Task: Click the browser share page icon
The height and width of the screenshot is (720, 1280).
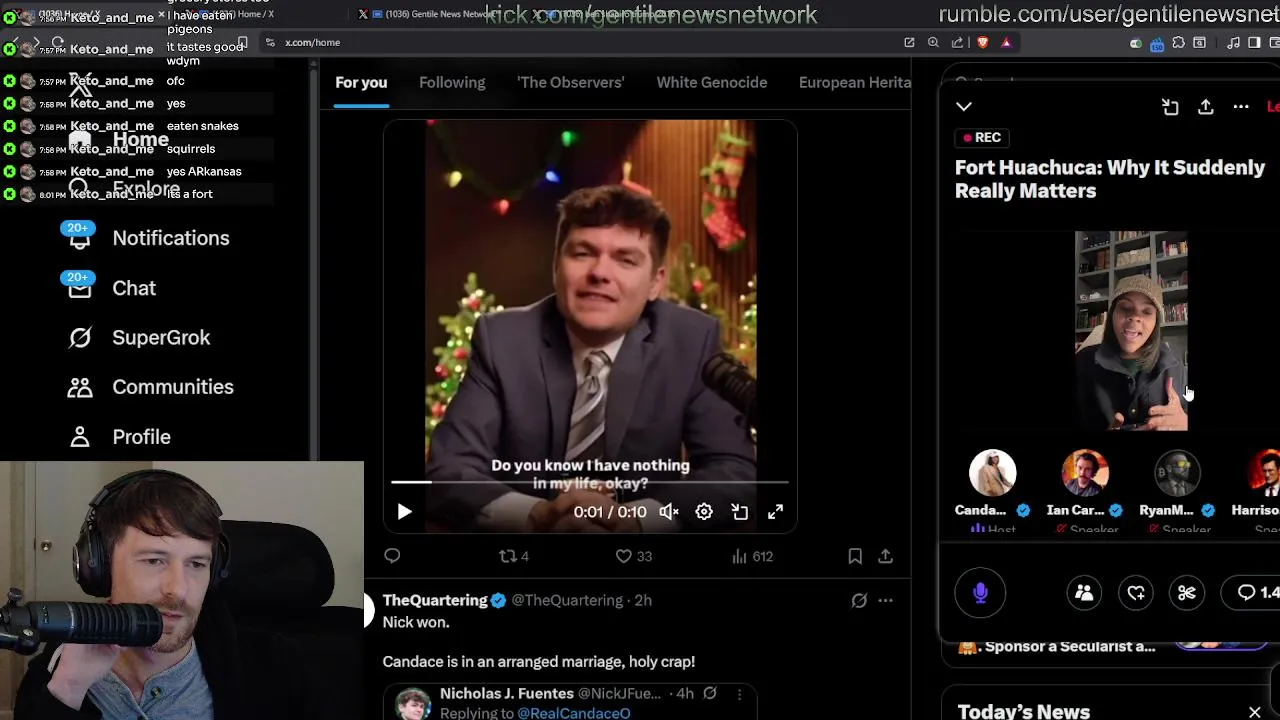Action: 957,42
